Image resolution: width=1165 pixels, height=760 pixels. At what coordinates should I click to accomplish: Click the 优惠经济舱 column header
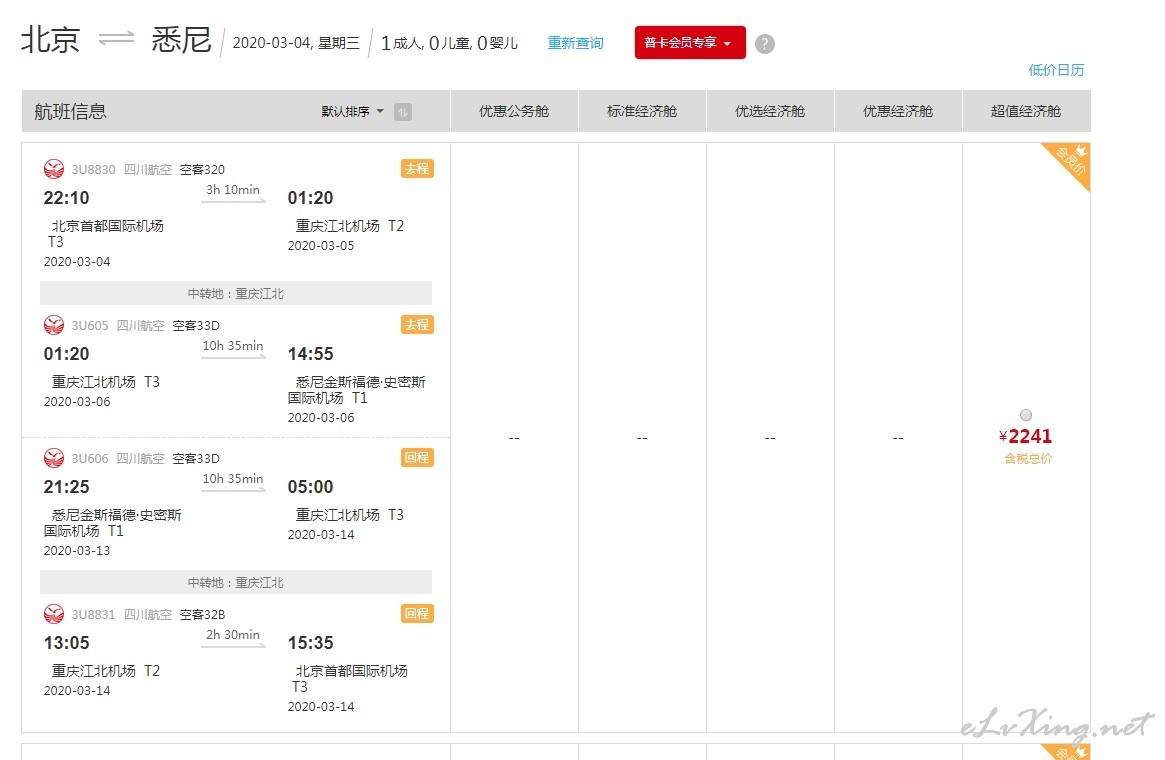click(898, 111)
